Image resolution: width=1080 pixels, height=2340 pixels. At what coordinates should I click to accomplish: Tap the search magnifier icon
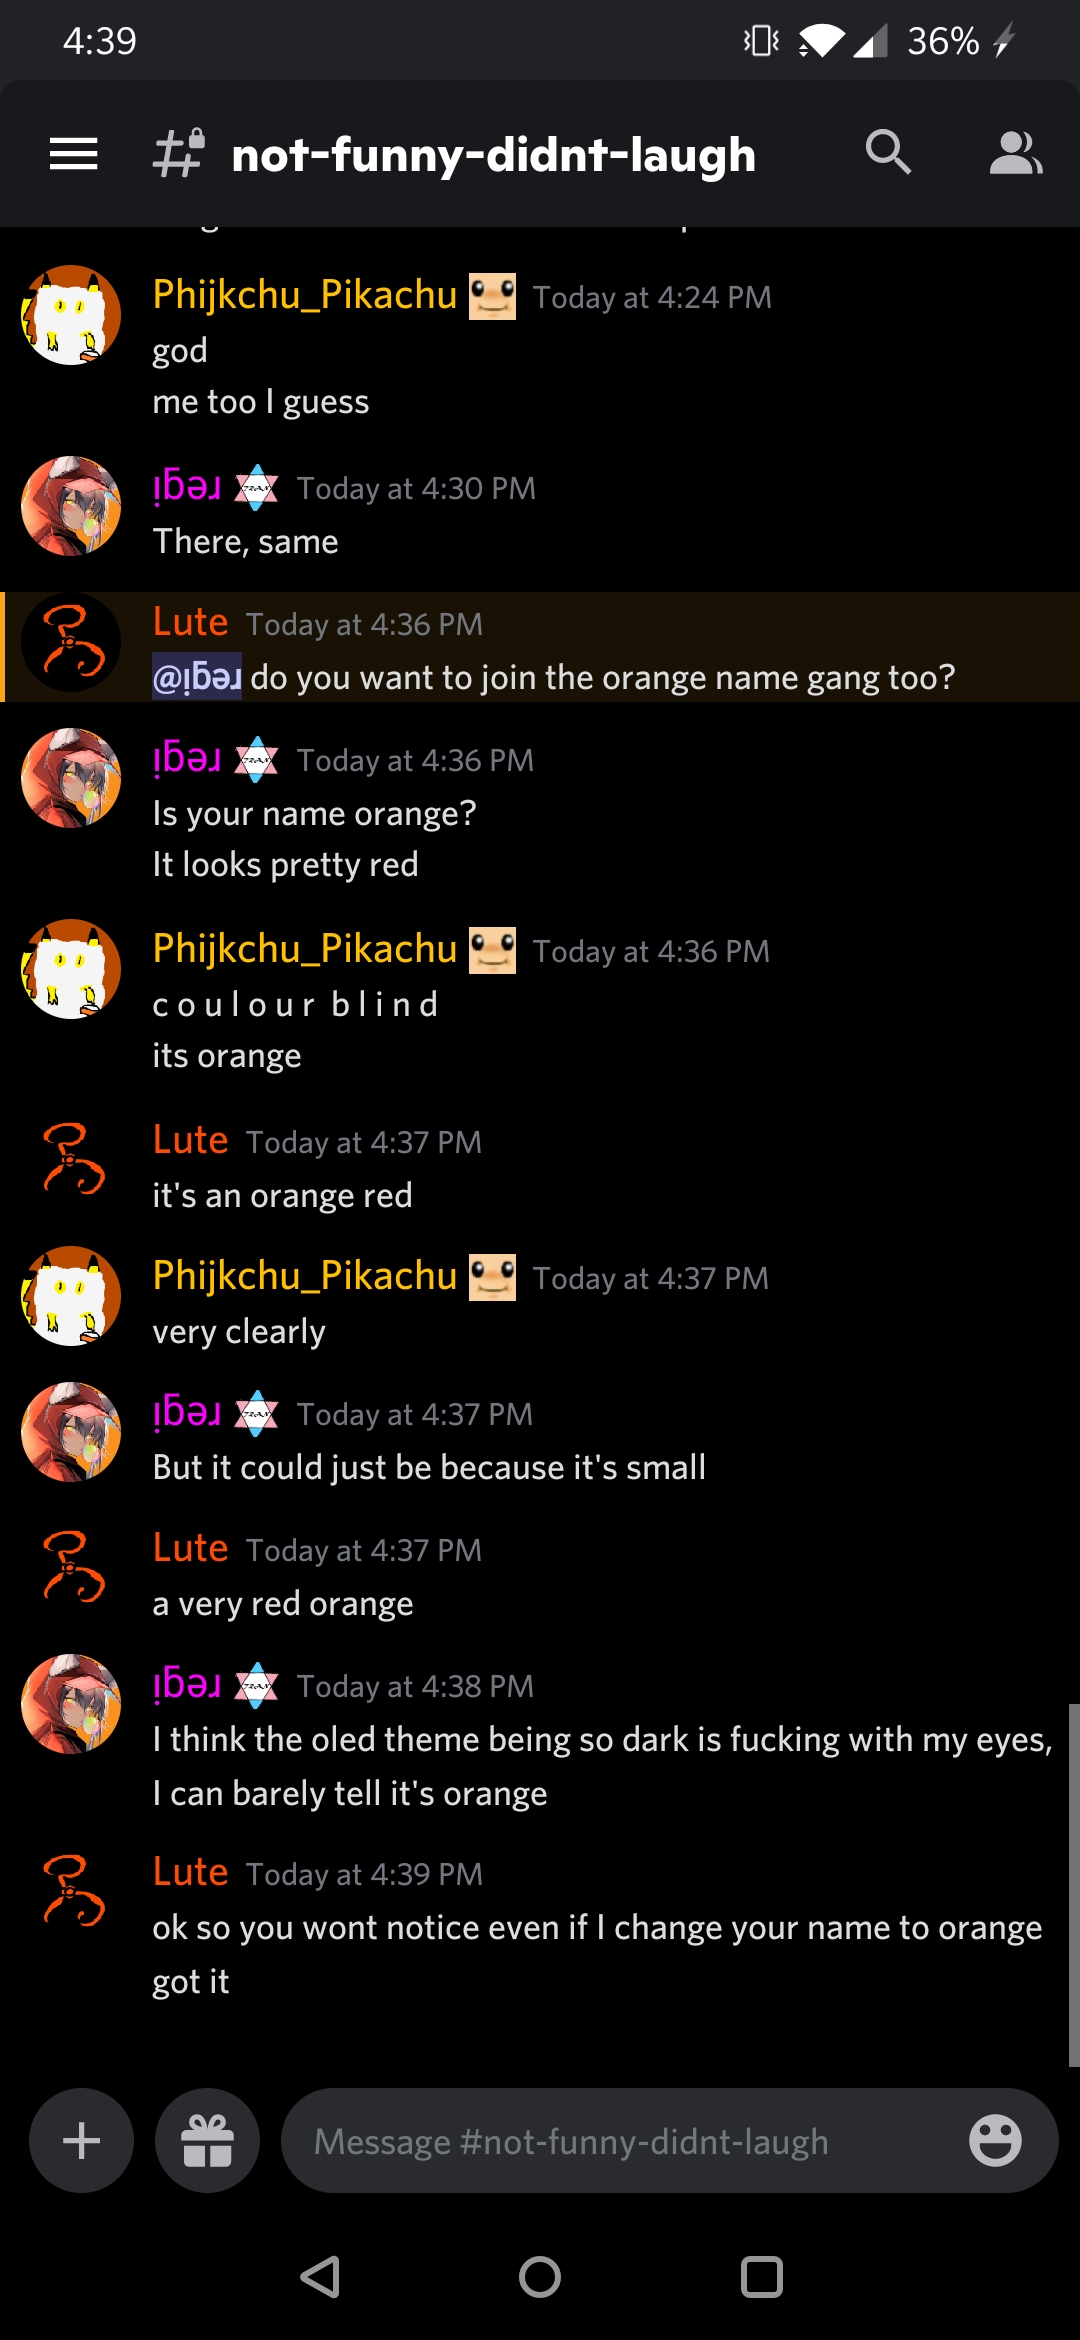click(888, 153)
